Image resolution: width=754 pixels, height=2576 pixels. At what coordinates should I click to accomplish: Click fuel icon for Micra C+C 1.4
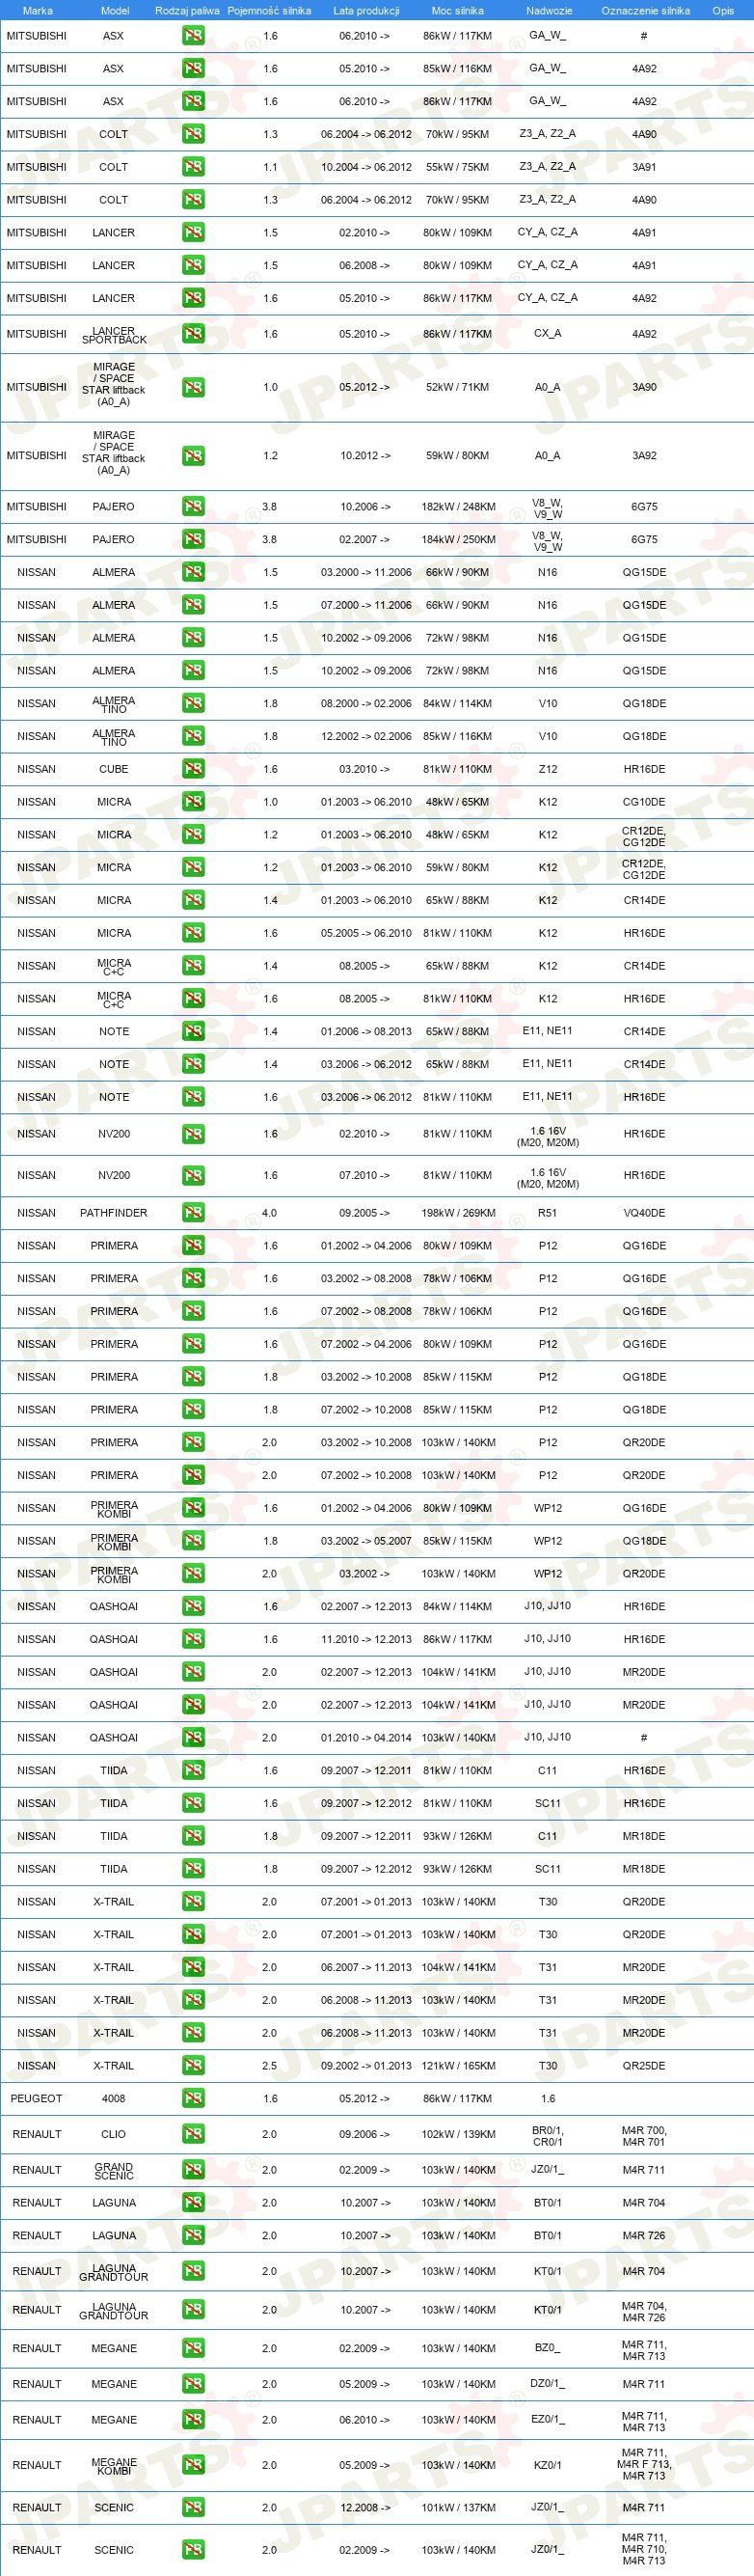click(193, 967)
